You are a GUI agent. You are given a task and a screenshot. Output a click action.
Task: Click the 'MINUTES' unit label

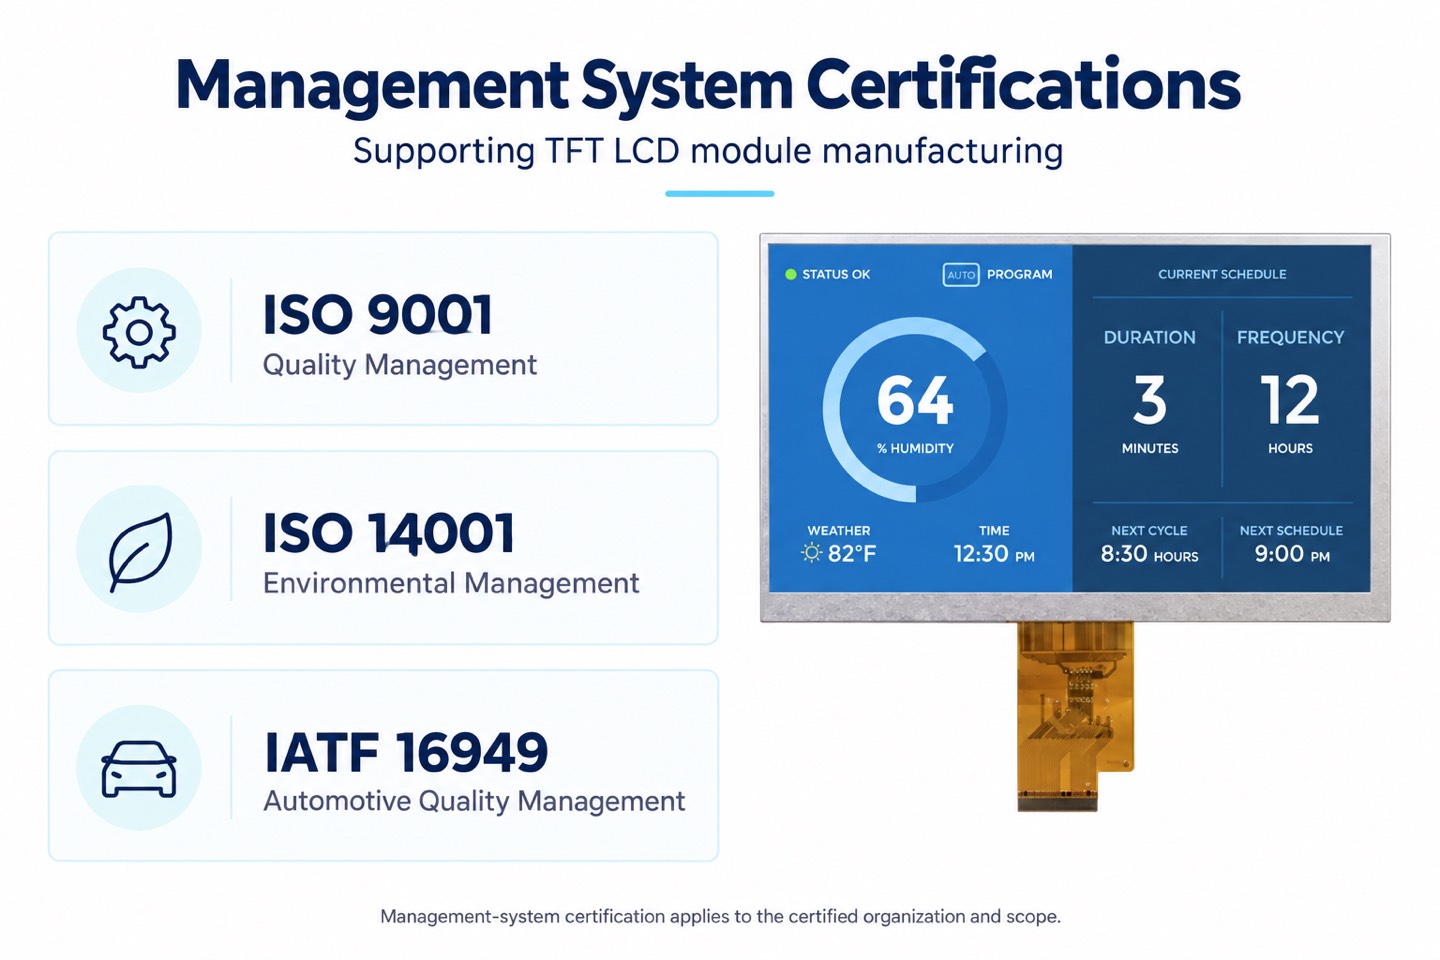pyautogui.click(x=1150, y=449)
